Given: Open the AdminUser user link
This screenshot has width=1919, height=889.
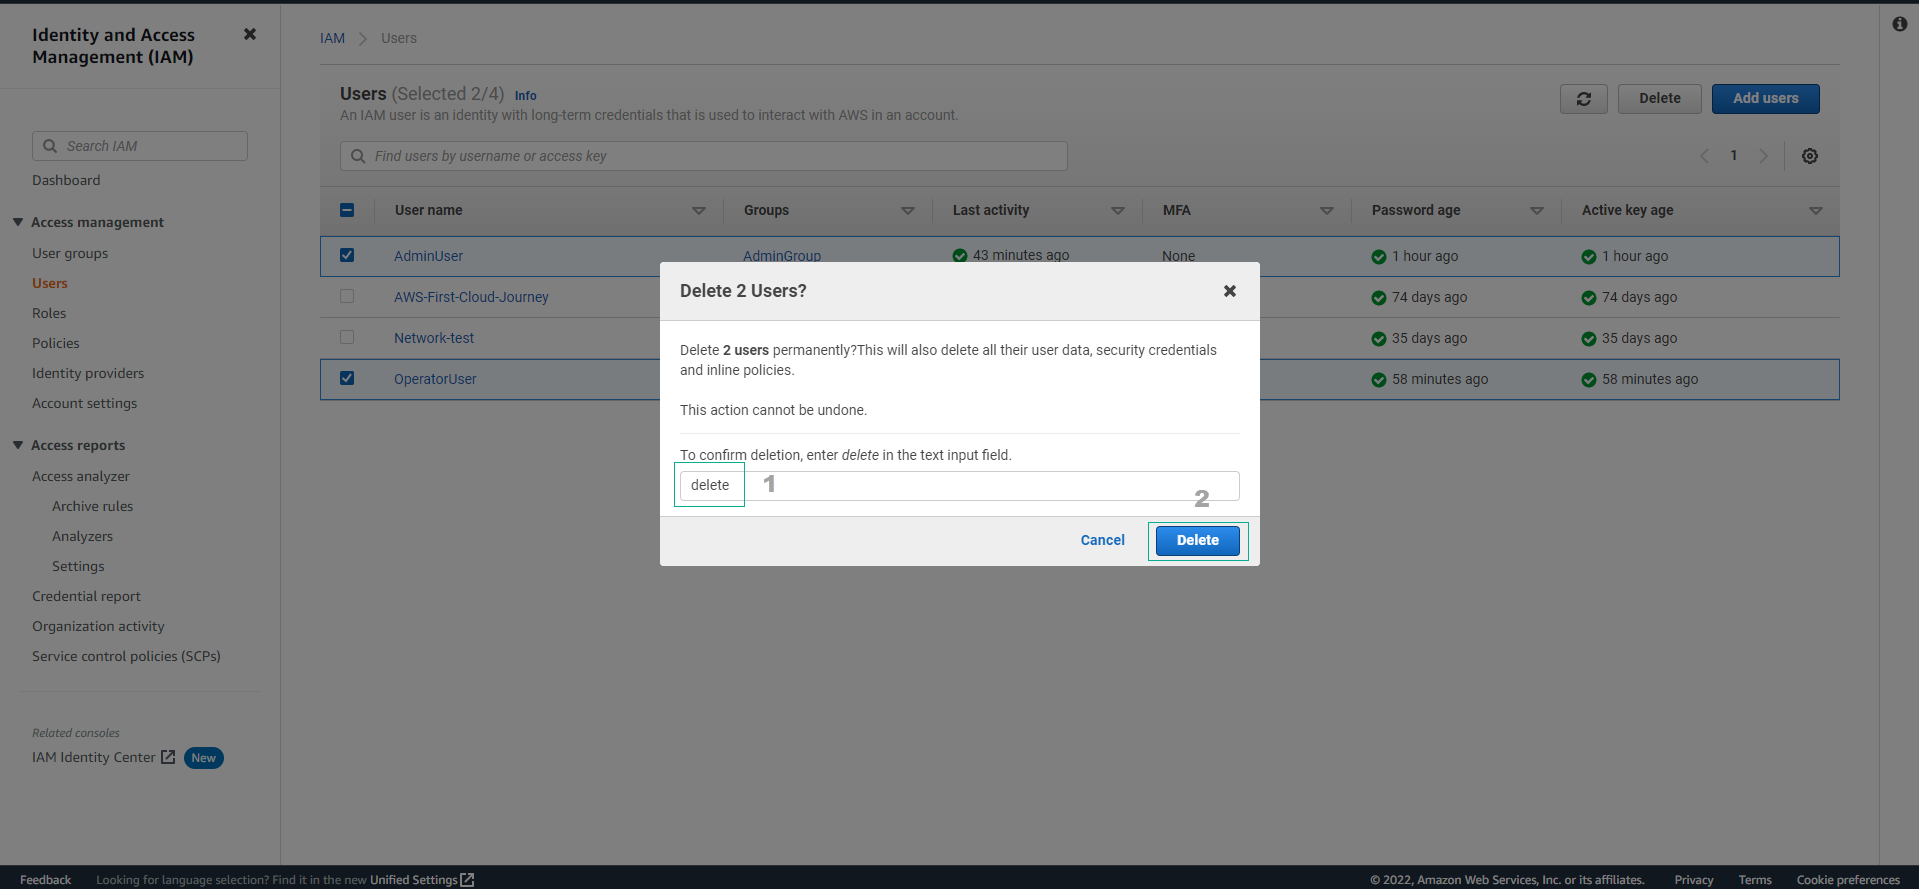Looking at the screenshot, I should [429, 256].
